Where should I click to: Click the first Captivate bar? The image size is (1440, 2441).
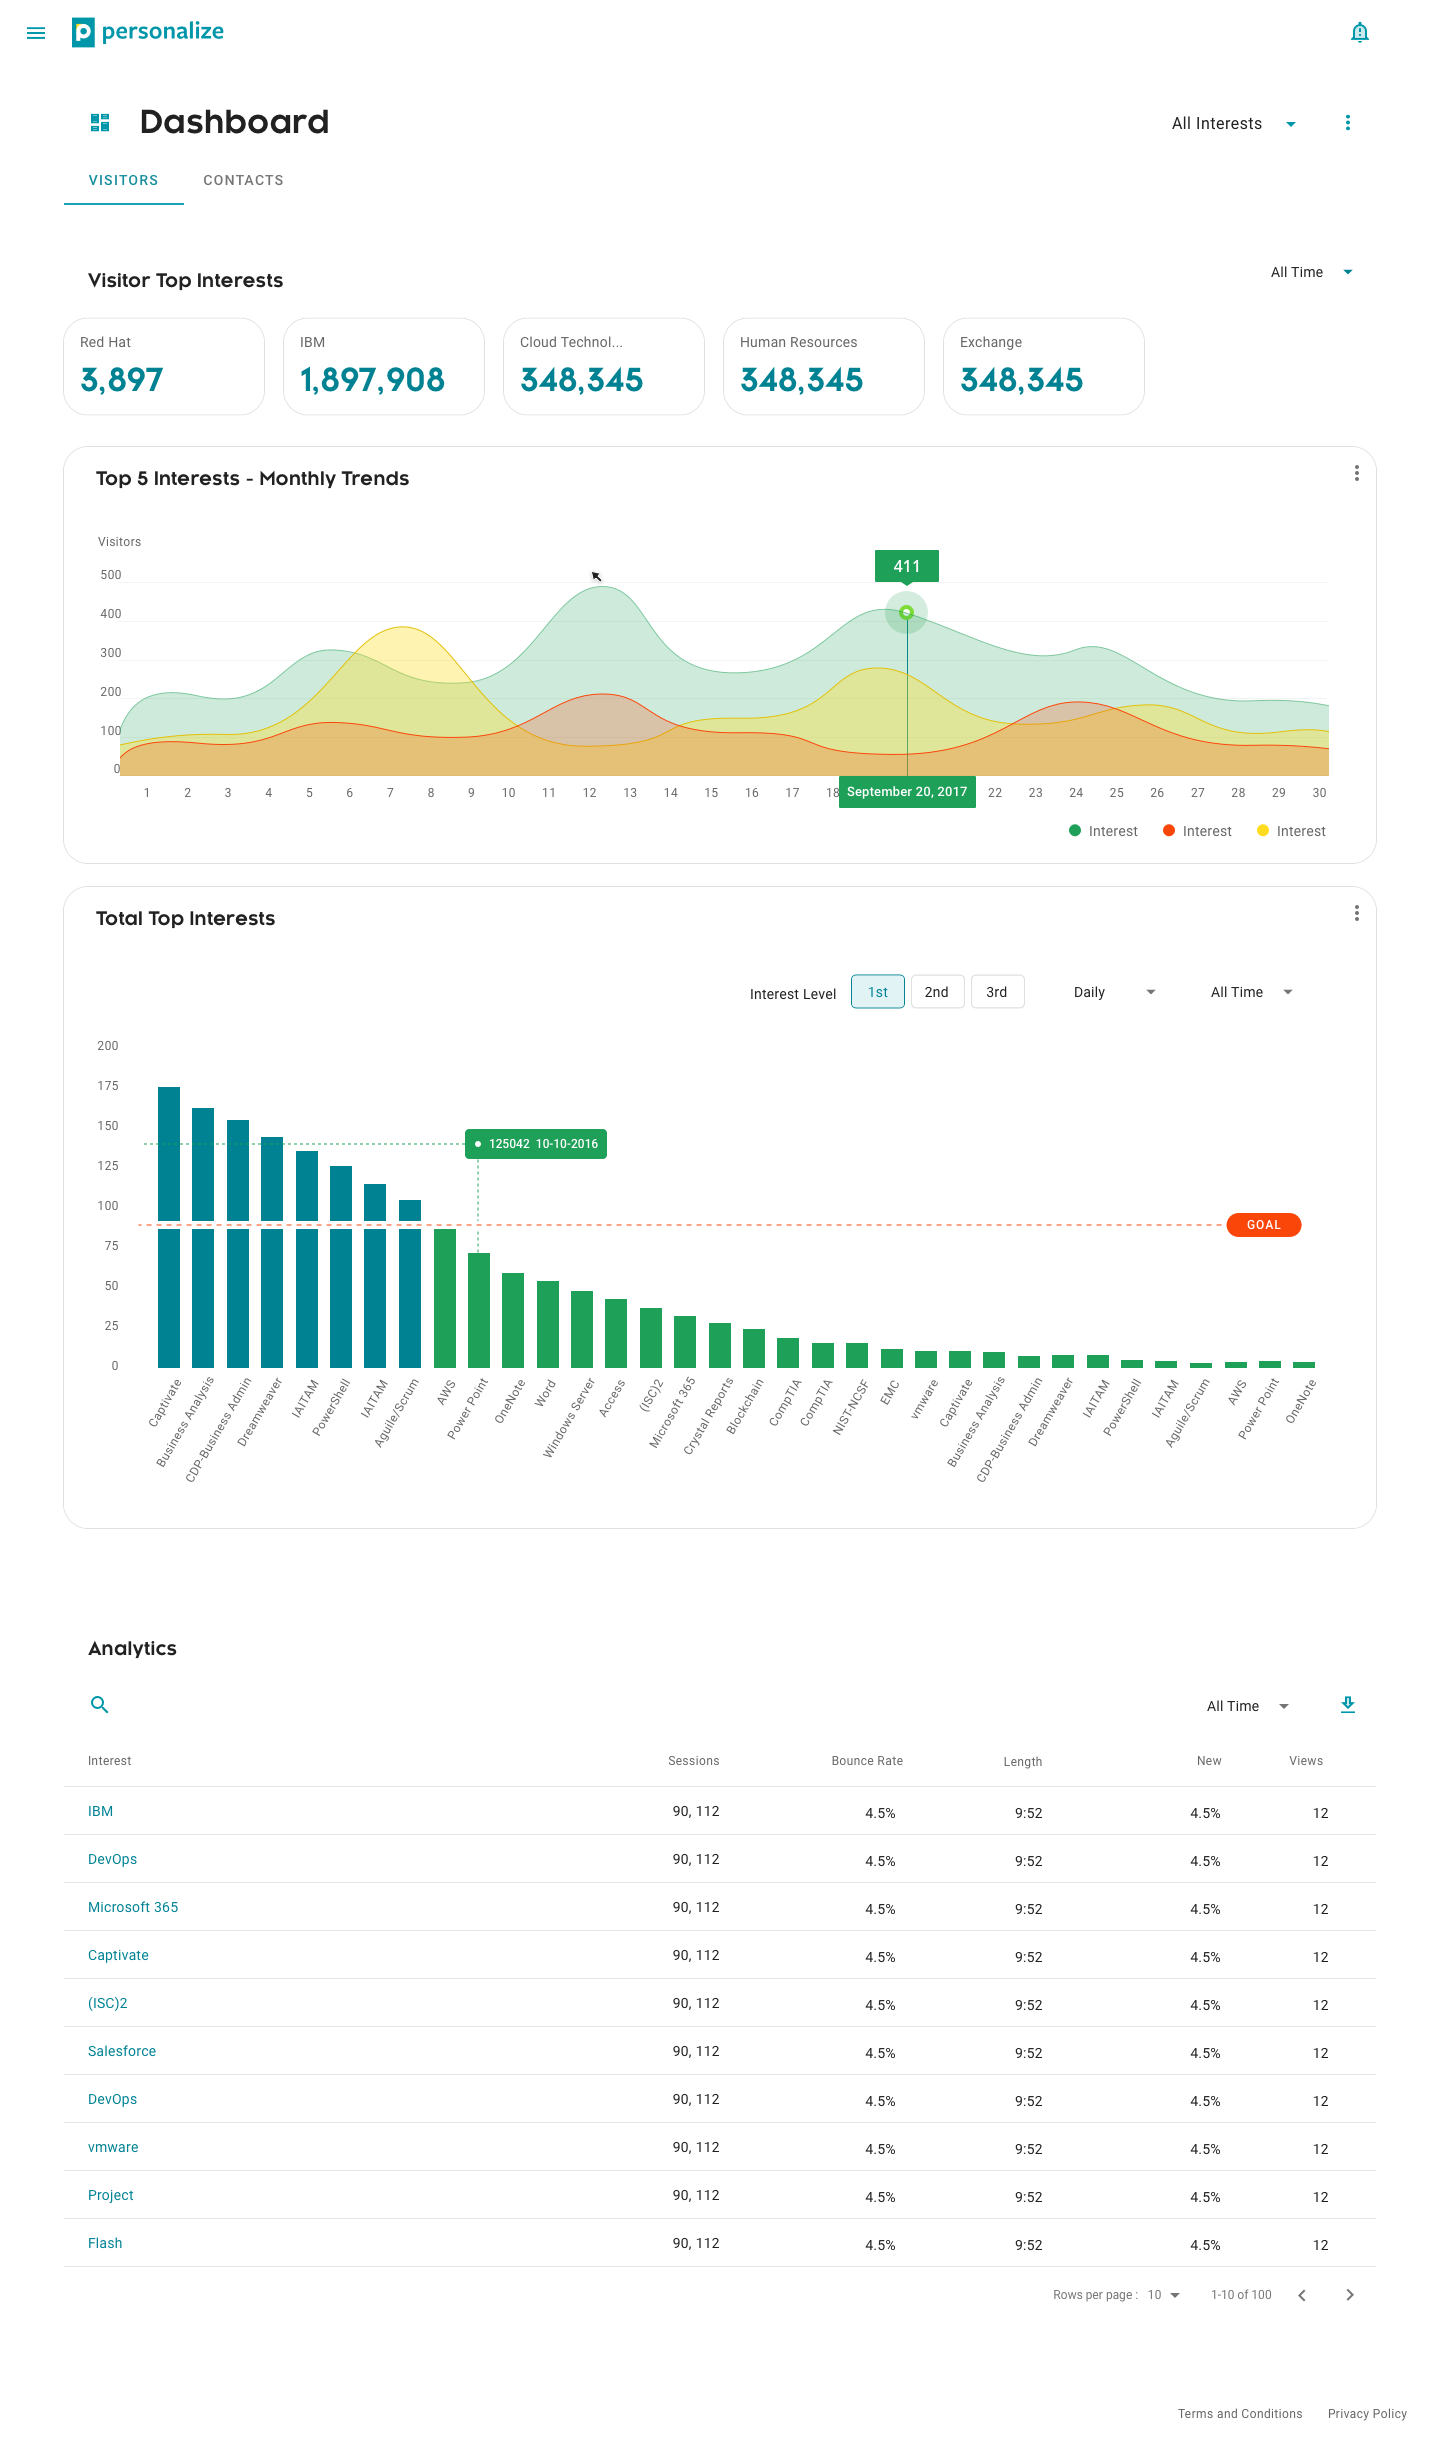pyautogui.click(x=169, y=1227)
